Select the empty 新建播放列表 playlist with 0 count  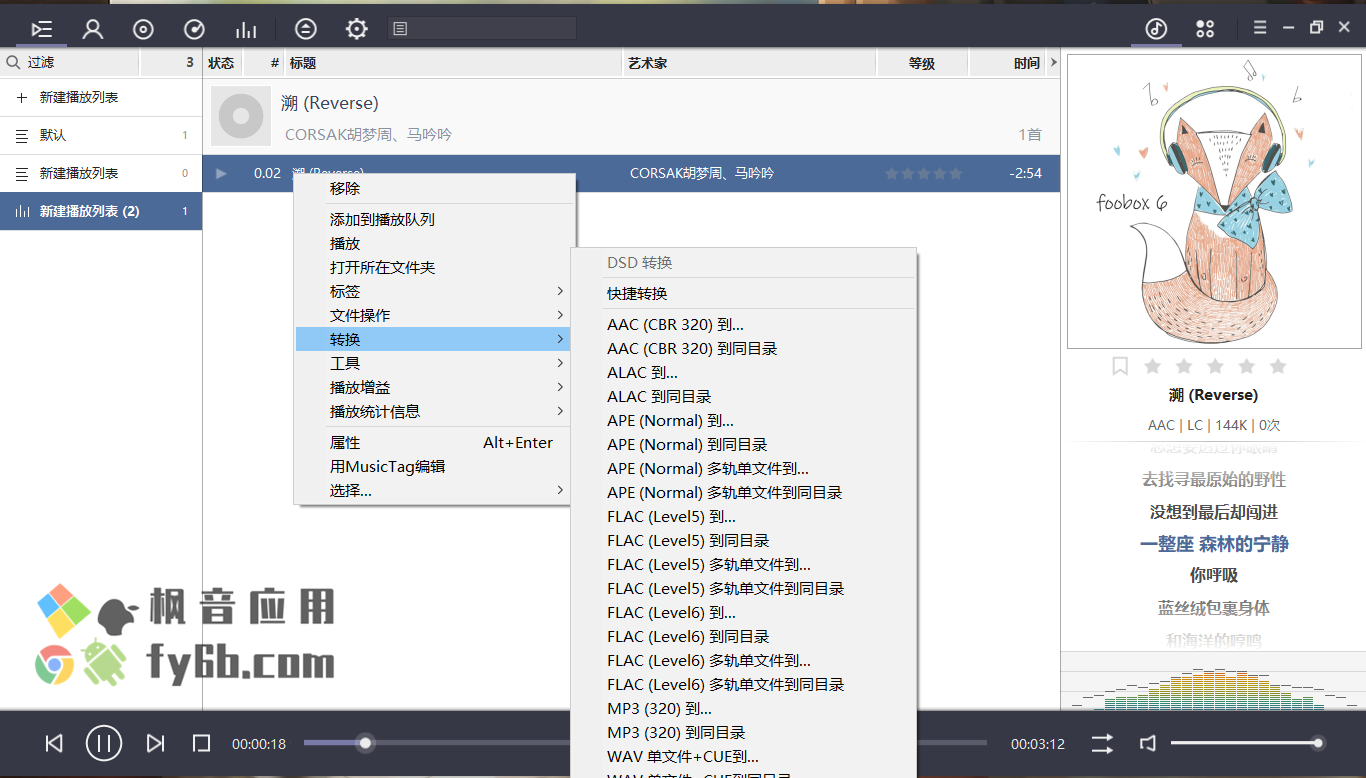[x=101, y=173]
